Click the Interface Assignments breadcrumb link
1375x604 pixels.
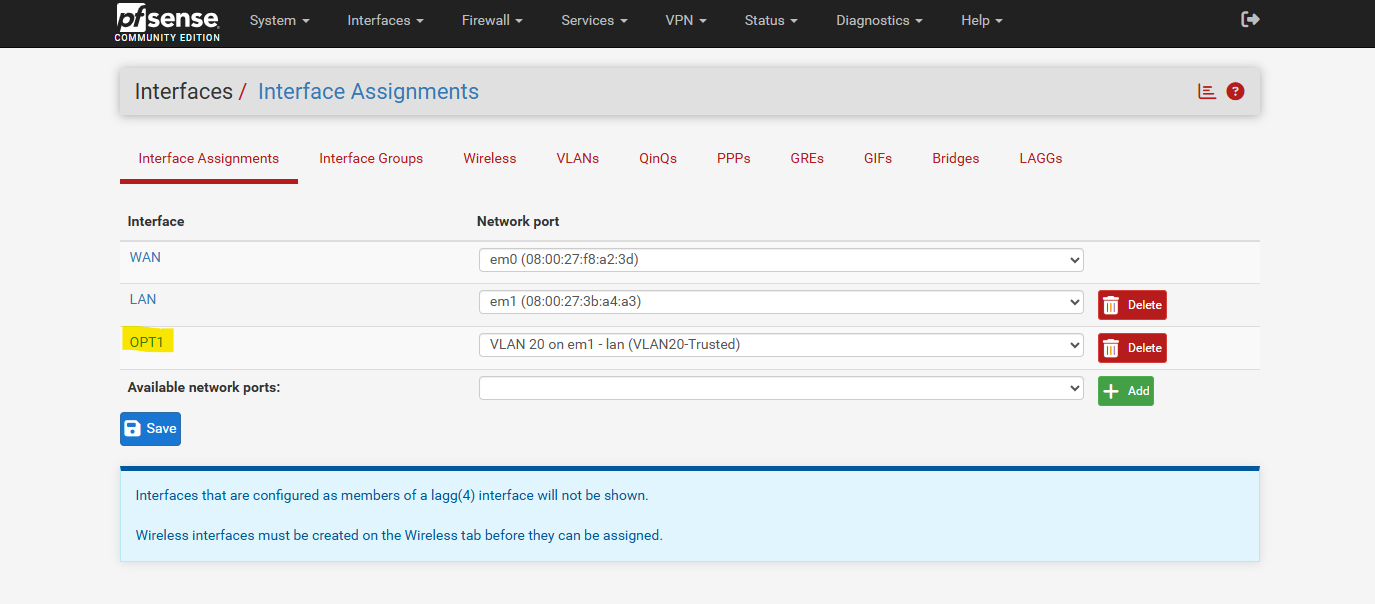pyautogui.click(x=368, y=91)
